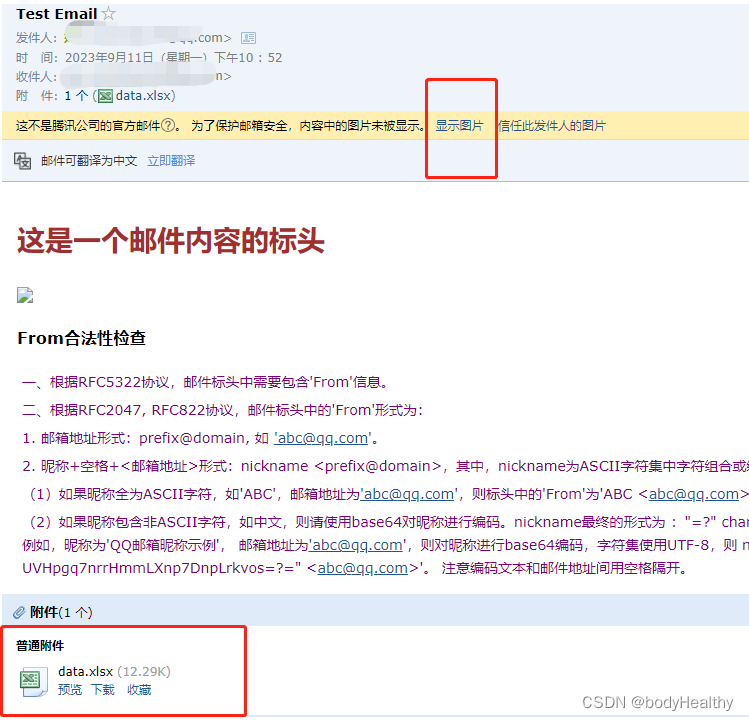
Task: Open the abc@qq.com link in the 例如 line
Action: [x=357, y=545]
